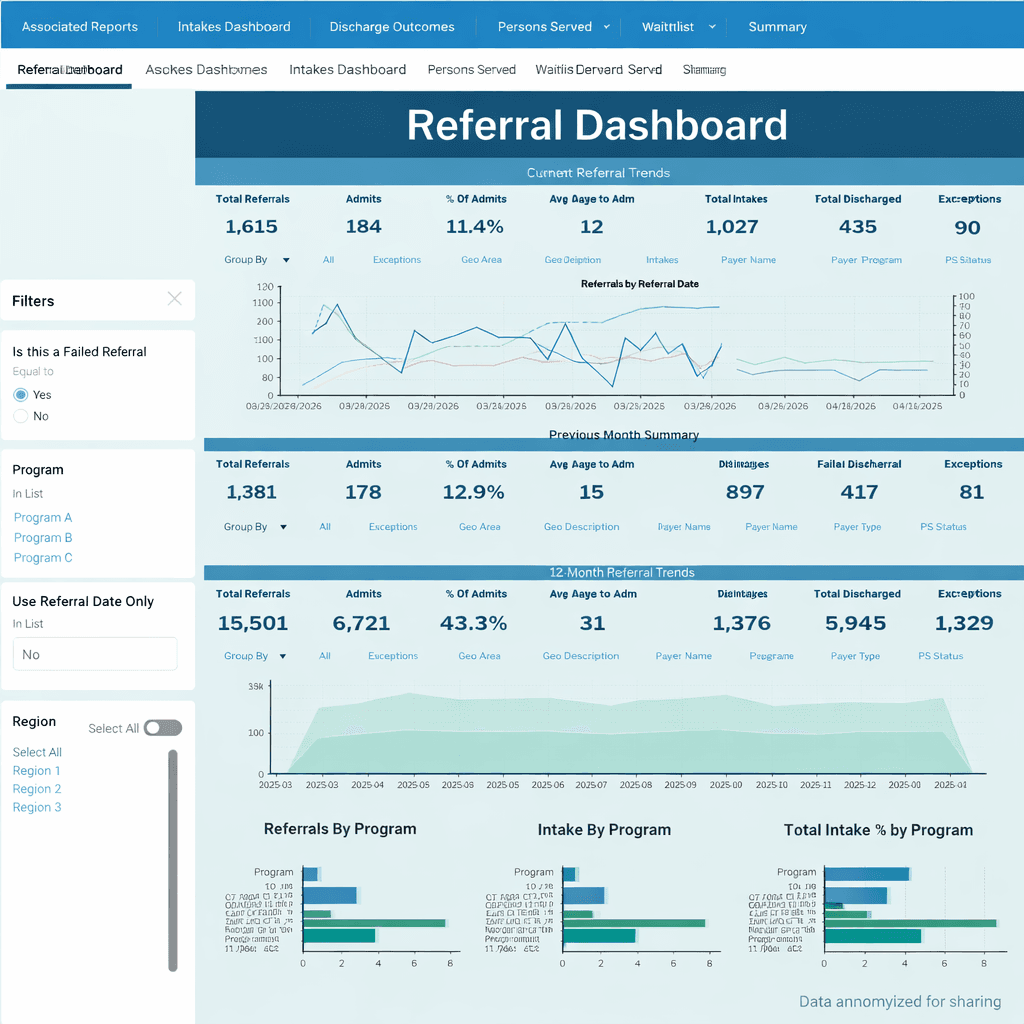Click the Select All link in Region list
Viewport: 1024px width, 1024px height.
[x=37, y=752]
